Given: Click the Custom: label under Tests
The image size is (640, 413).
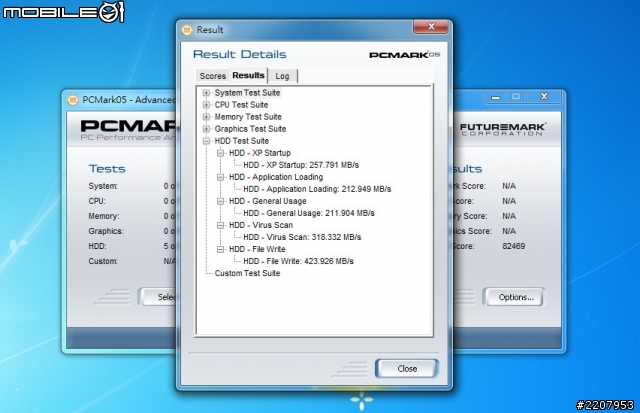Looking at the screenshot, I should (103, 261).
